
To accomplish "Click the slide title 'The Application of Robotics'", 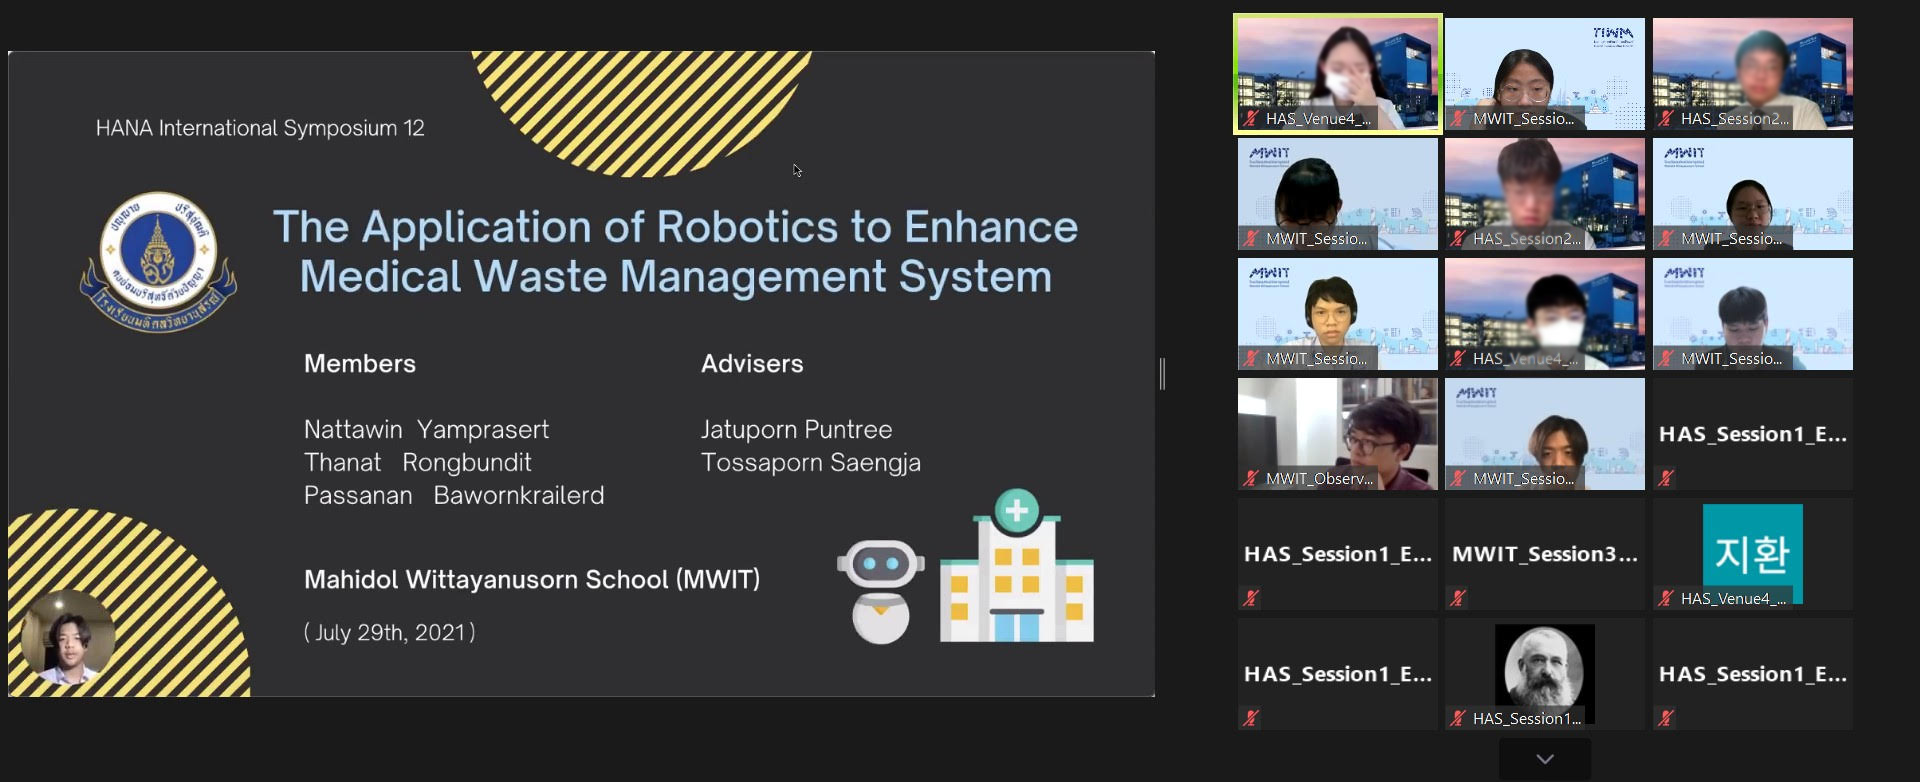I will pos(676,252).
